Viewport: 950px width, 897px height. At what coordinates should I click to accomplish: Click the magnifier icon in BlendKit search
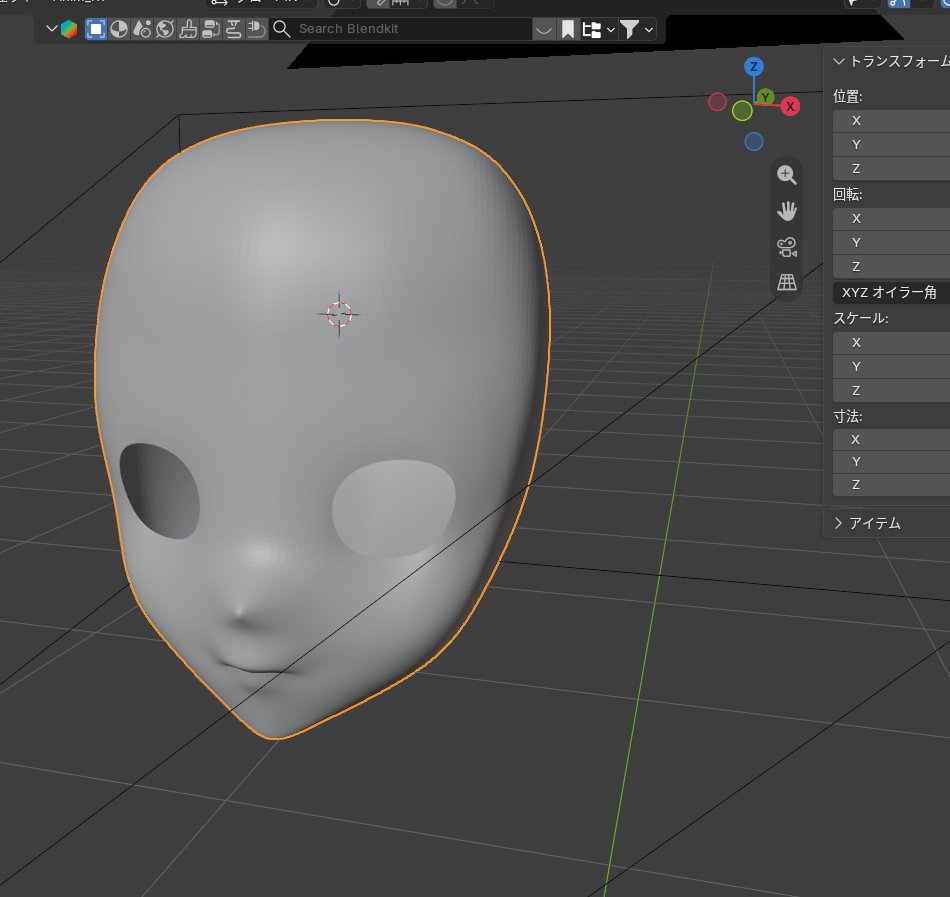(x=281, y=28)
